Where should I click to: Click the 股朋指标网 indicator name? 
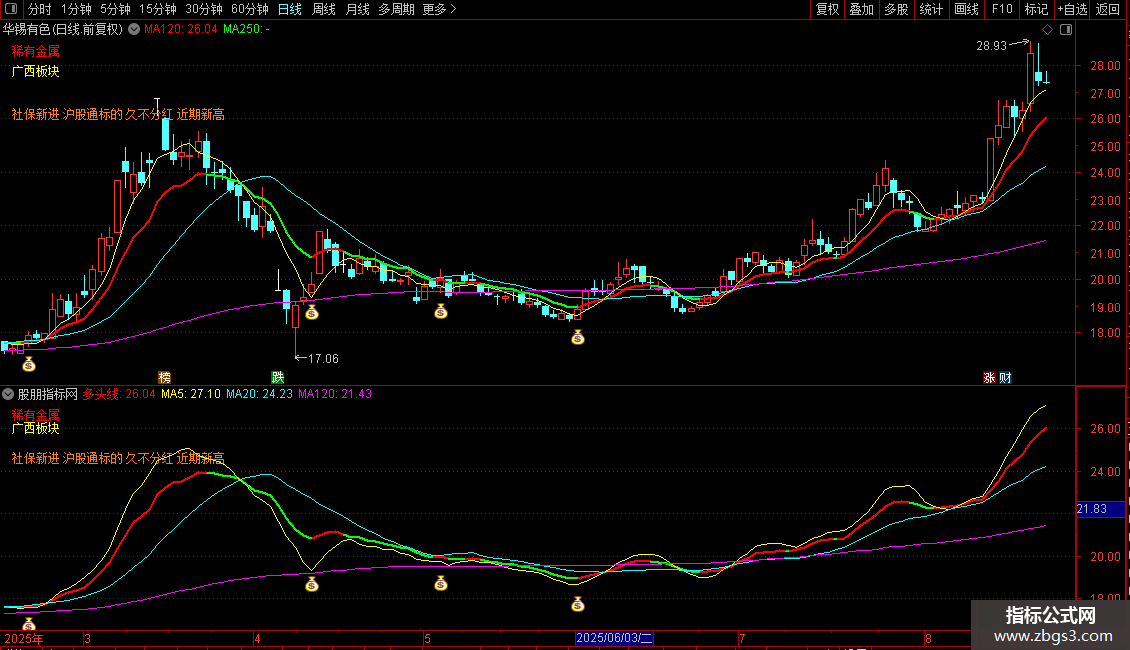[48, 394]
